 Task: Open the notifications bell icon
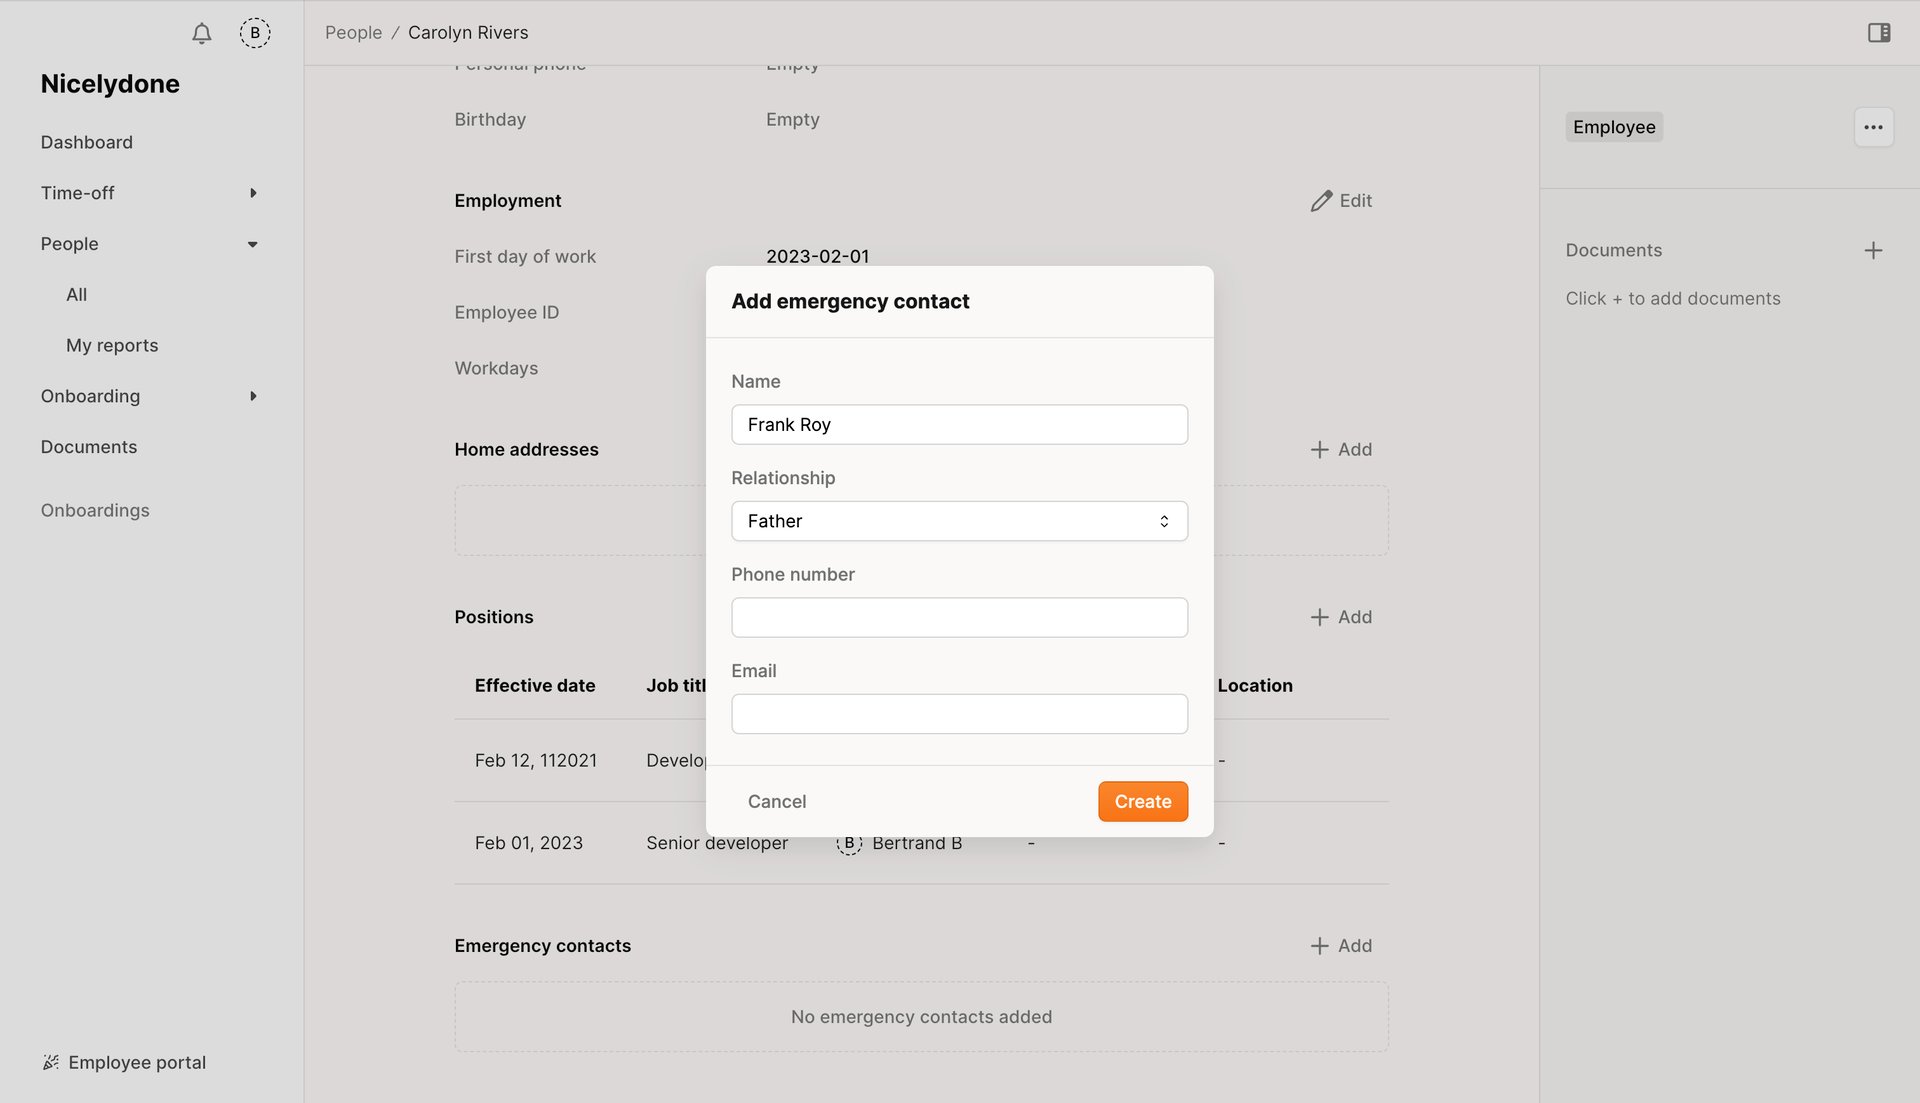(x=200, y=33)
